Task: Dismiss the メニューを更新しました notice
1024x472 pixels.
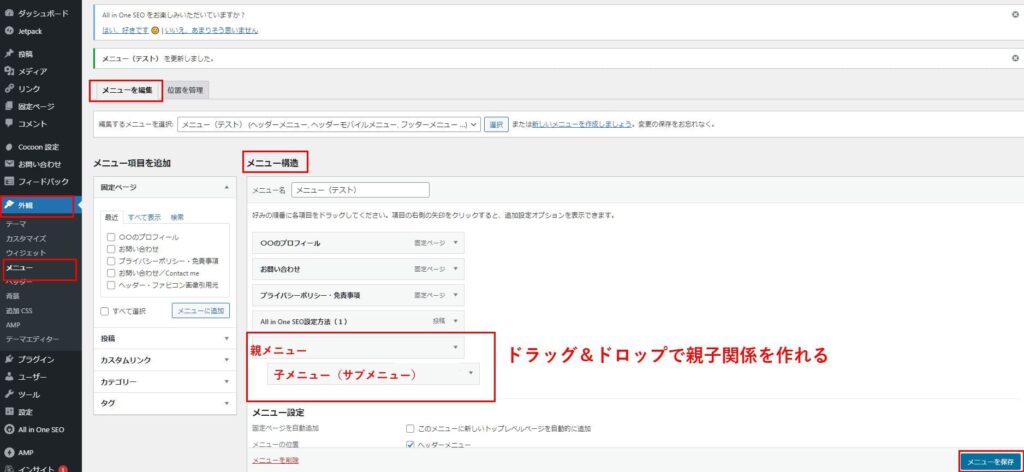Action: [1015, 58]
